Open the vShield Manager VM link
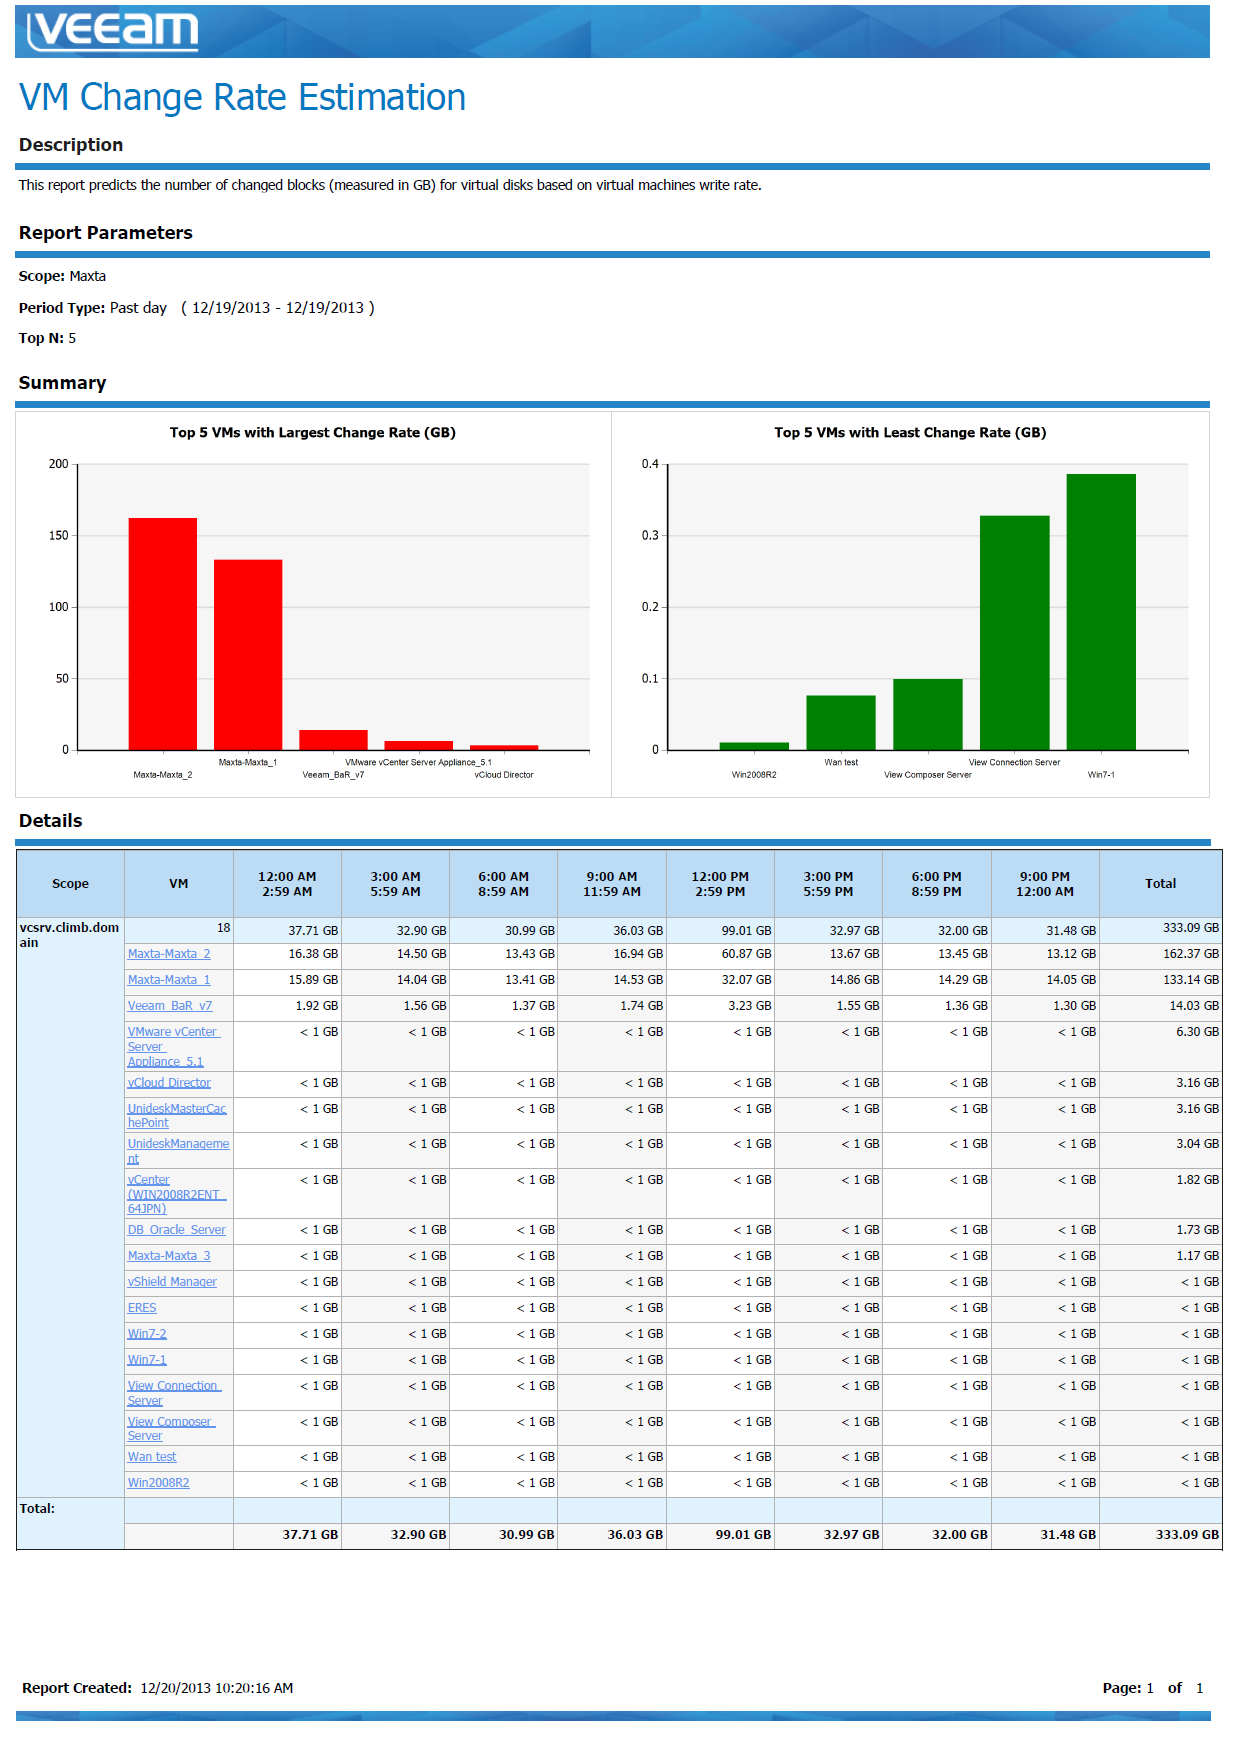This screenshot has width=1241, height=1737. click(x=172, y=1282)
